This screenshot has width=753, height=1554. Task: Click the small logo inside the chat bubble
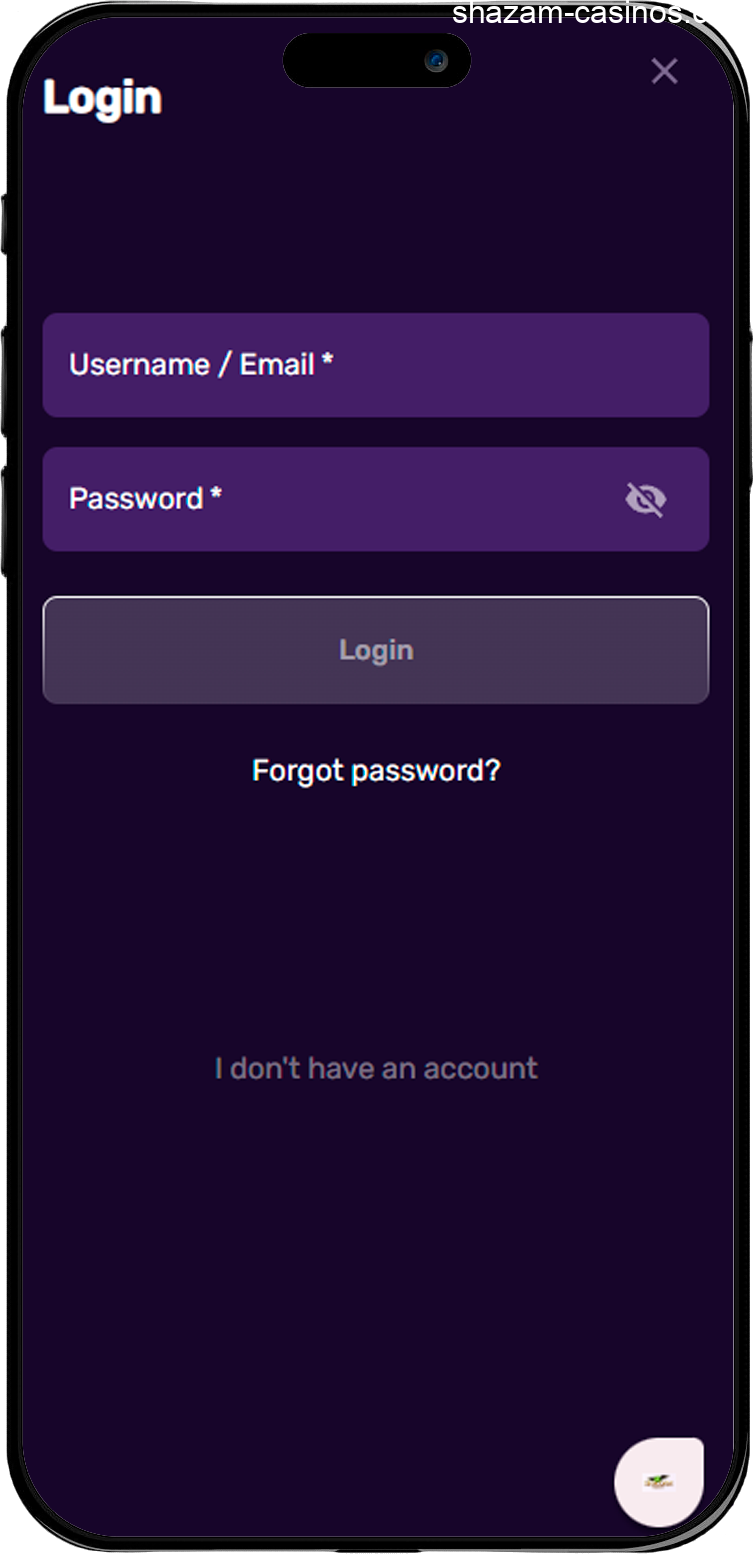658,1483
